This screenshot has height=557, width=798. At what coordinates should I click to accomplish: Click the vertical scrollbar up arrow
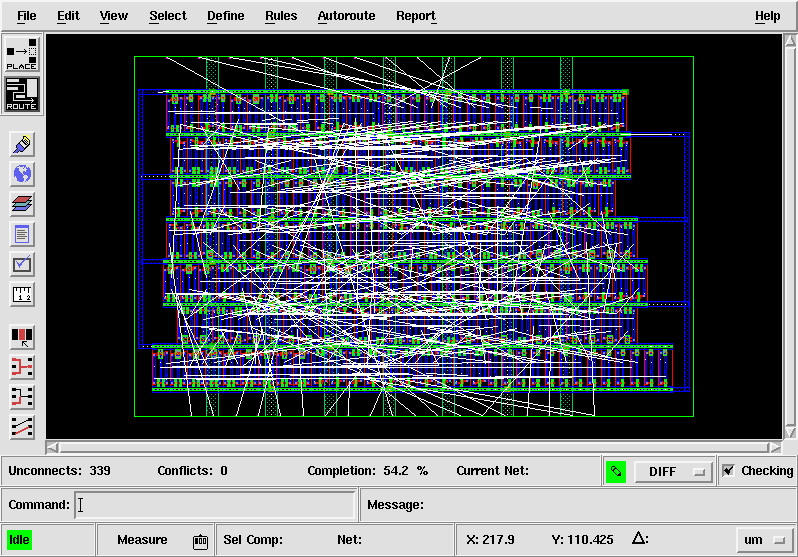[790, 41]
